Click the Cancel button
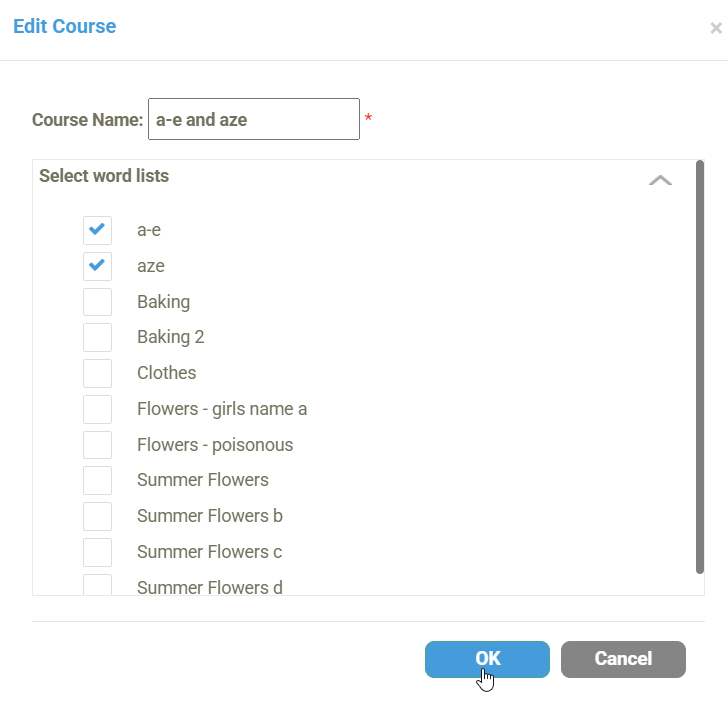This screenshot has width=728, height=712. click(623, 659)
